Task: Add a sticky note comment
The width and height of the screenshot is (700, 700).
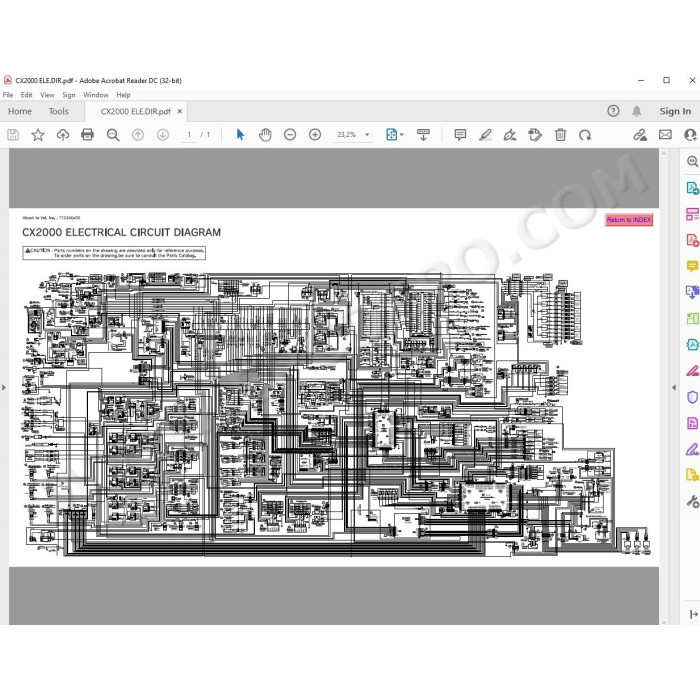Action: (x=460, y=134)
